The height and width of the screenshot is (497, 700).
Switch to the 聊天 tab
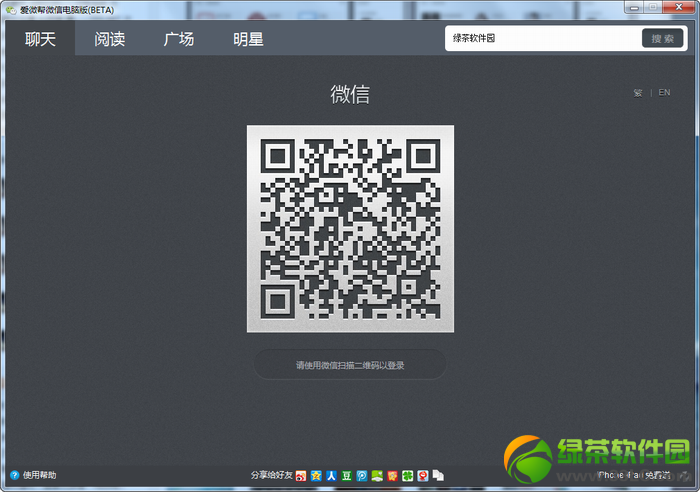coord(40,39)
